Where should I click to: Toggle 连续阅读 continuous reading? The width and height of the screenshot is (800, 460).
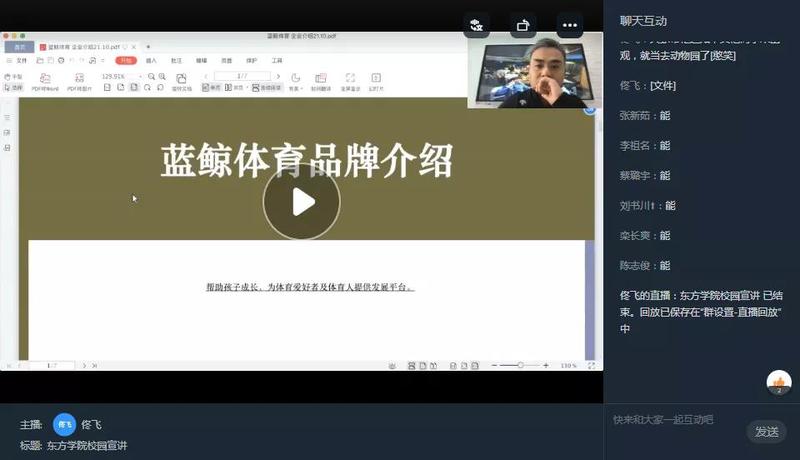coord(266,88)
